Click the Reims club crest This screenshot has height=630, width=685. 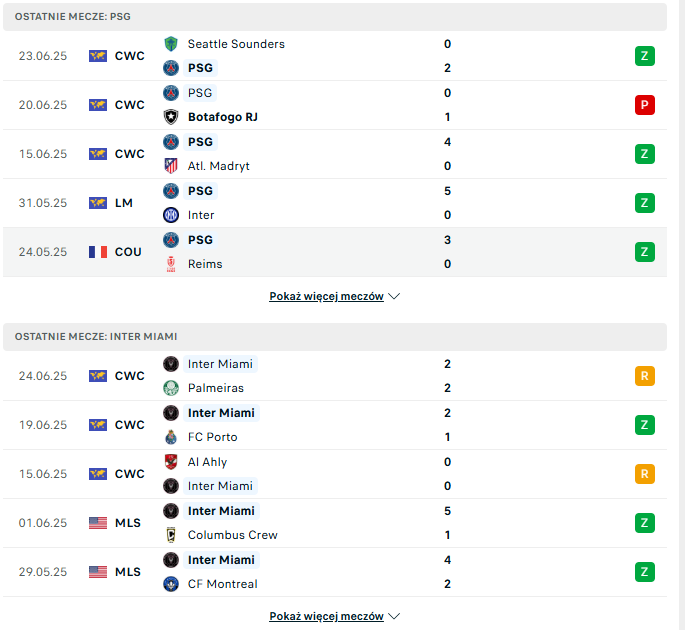[x=171, y=264]
